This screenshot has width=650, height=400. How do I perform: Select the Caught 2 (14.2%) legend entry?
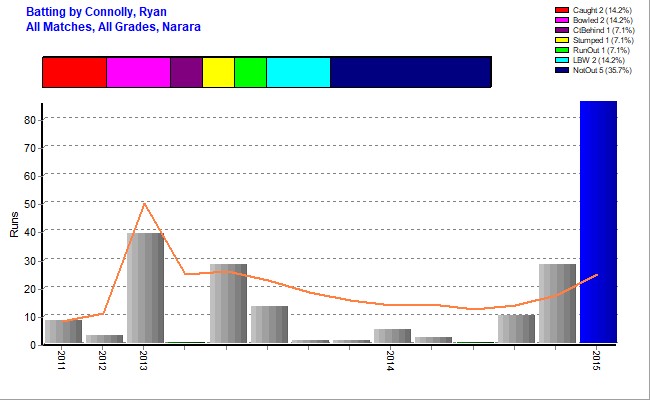coord(594,10)
